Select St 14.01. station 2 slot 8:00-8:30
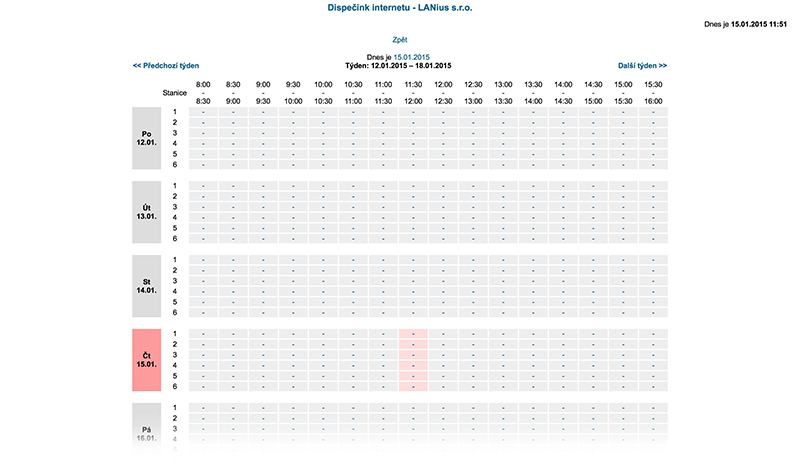 pyautogui.click(x=203, y=271)
